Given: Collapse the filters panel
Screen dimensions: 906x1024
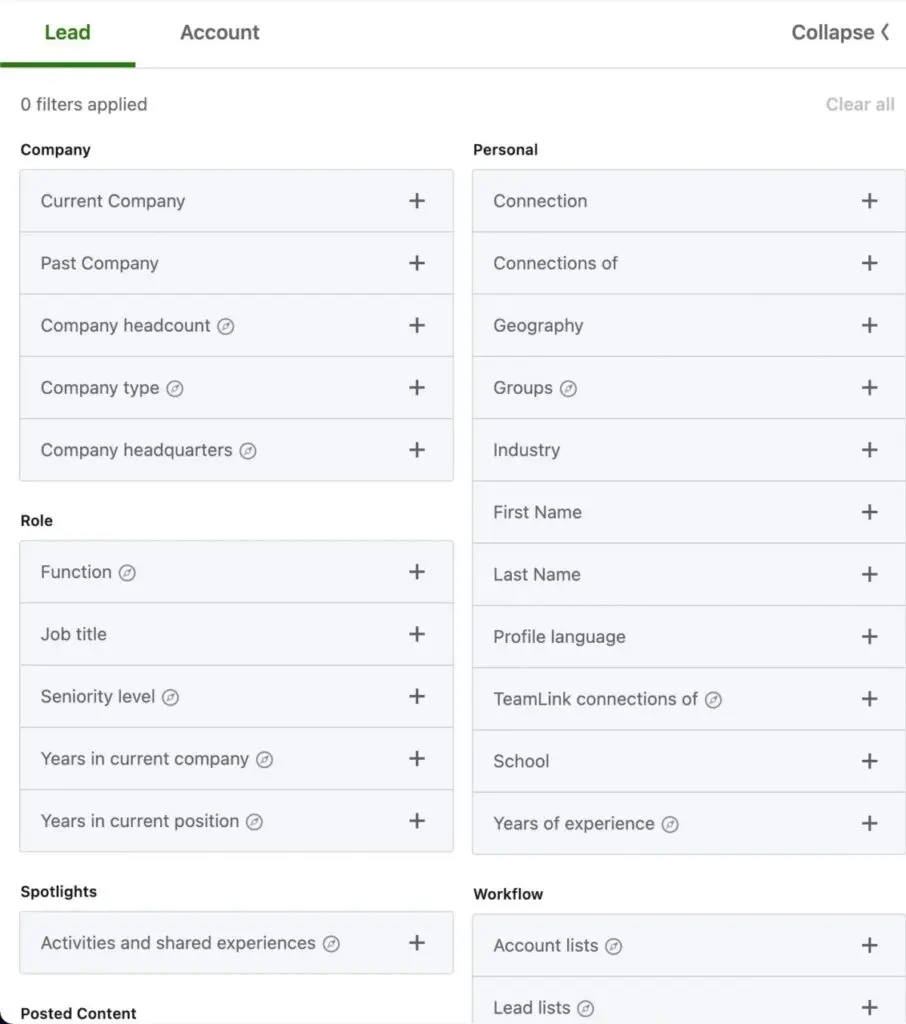Looking at the screenshot, I should [x=839, y=32].
